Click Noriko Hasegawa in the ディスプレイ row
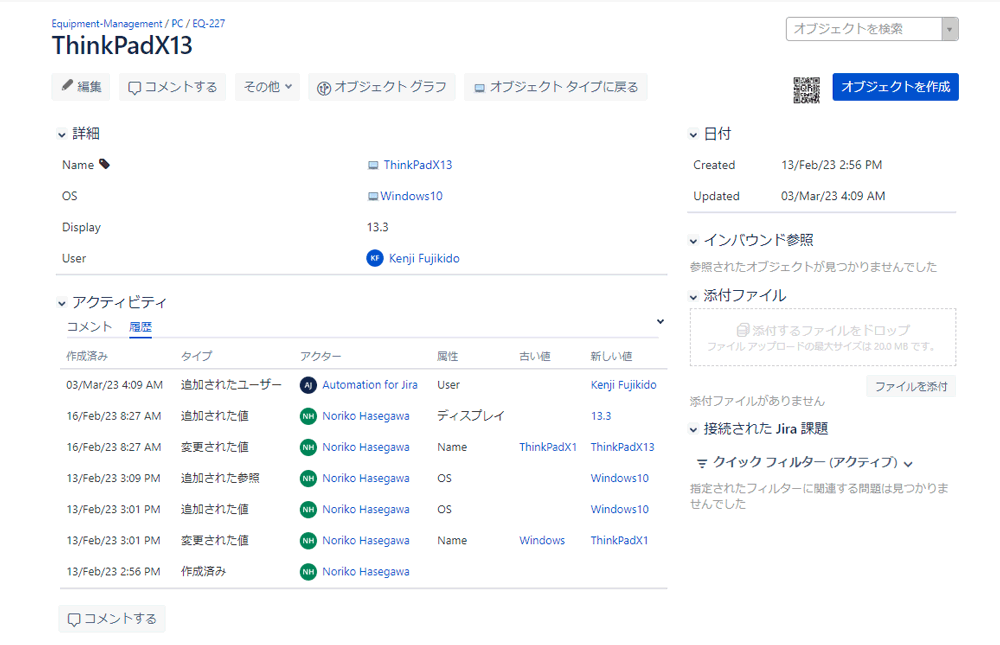 click(x=366, y=416)
